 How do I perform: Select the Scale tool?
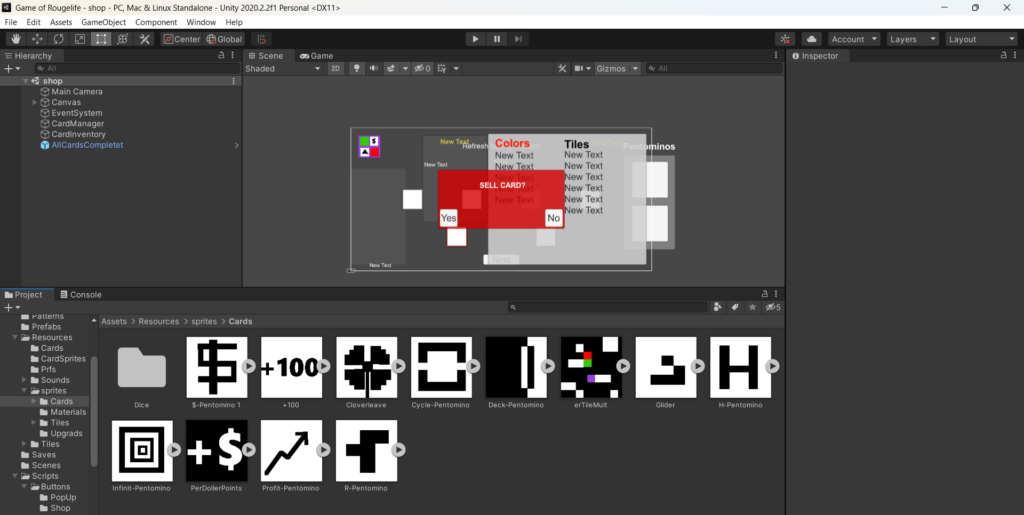click(80, 39)
